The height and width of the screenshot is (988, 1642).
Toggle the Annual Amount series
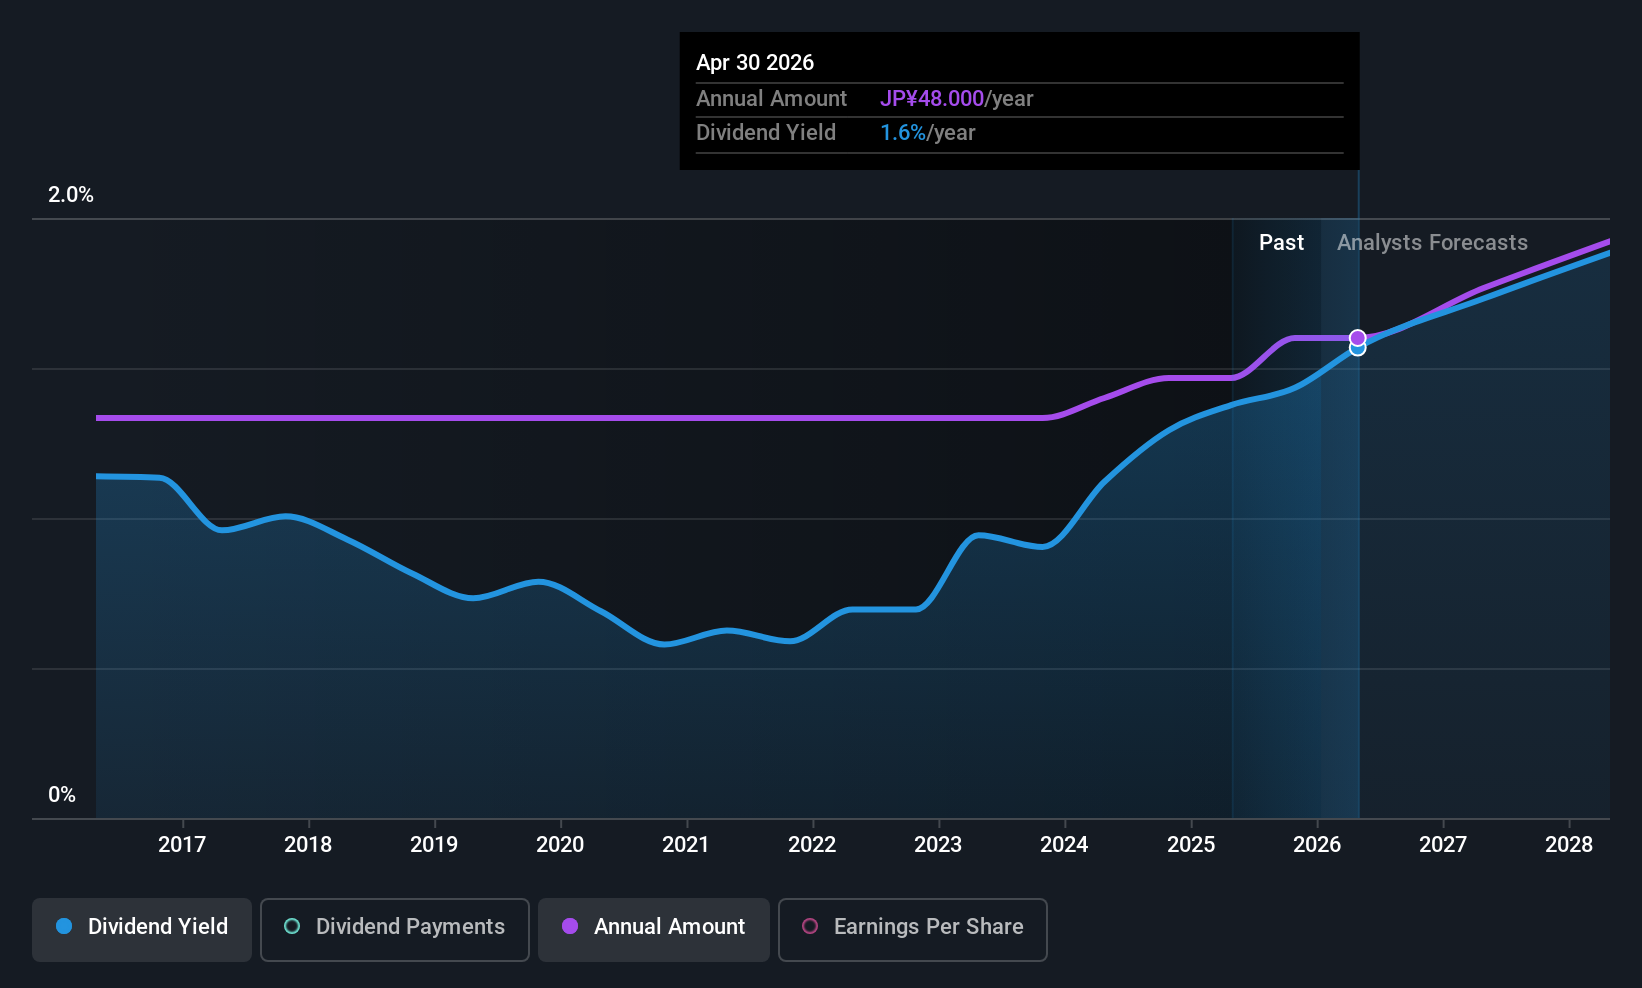pos(654,929)
